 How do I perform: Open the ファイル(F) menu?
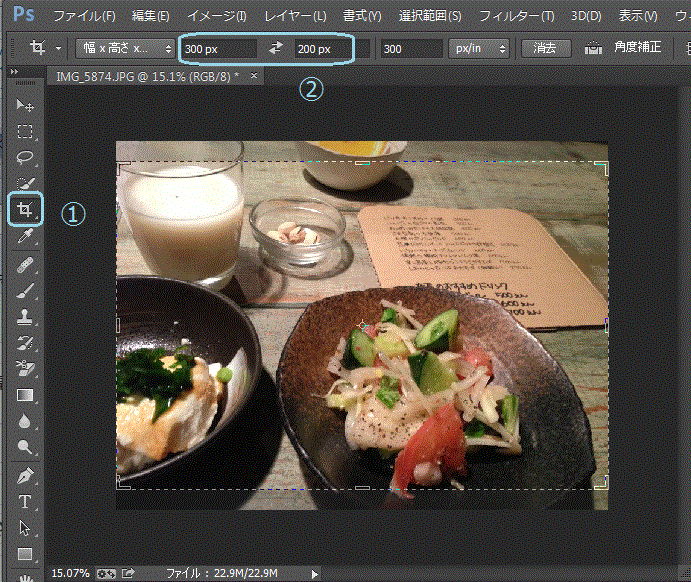[x=84, y=16]
